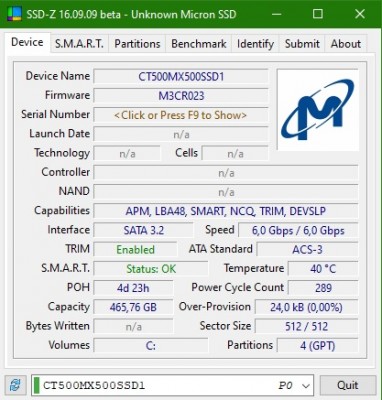Click the Launch Date n/a field
This screenshot has width=382, height=400.
pyautogui.click(x=181, y=134)
